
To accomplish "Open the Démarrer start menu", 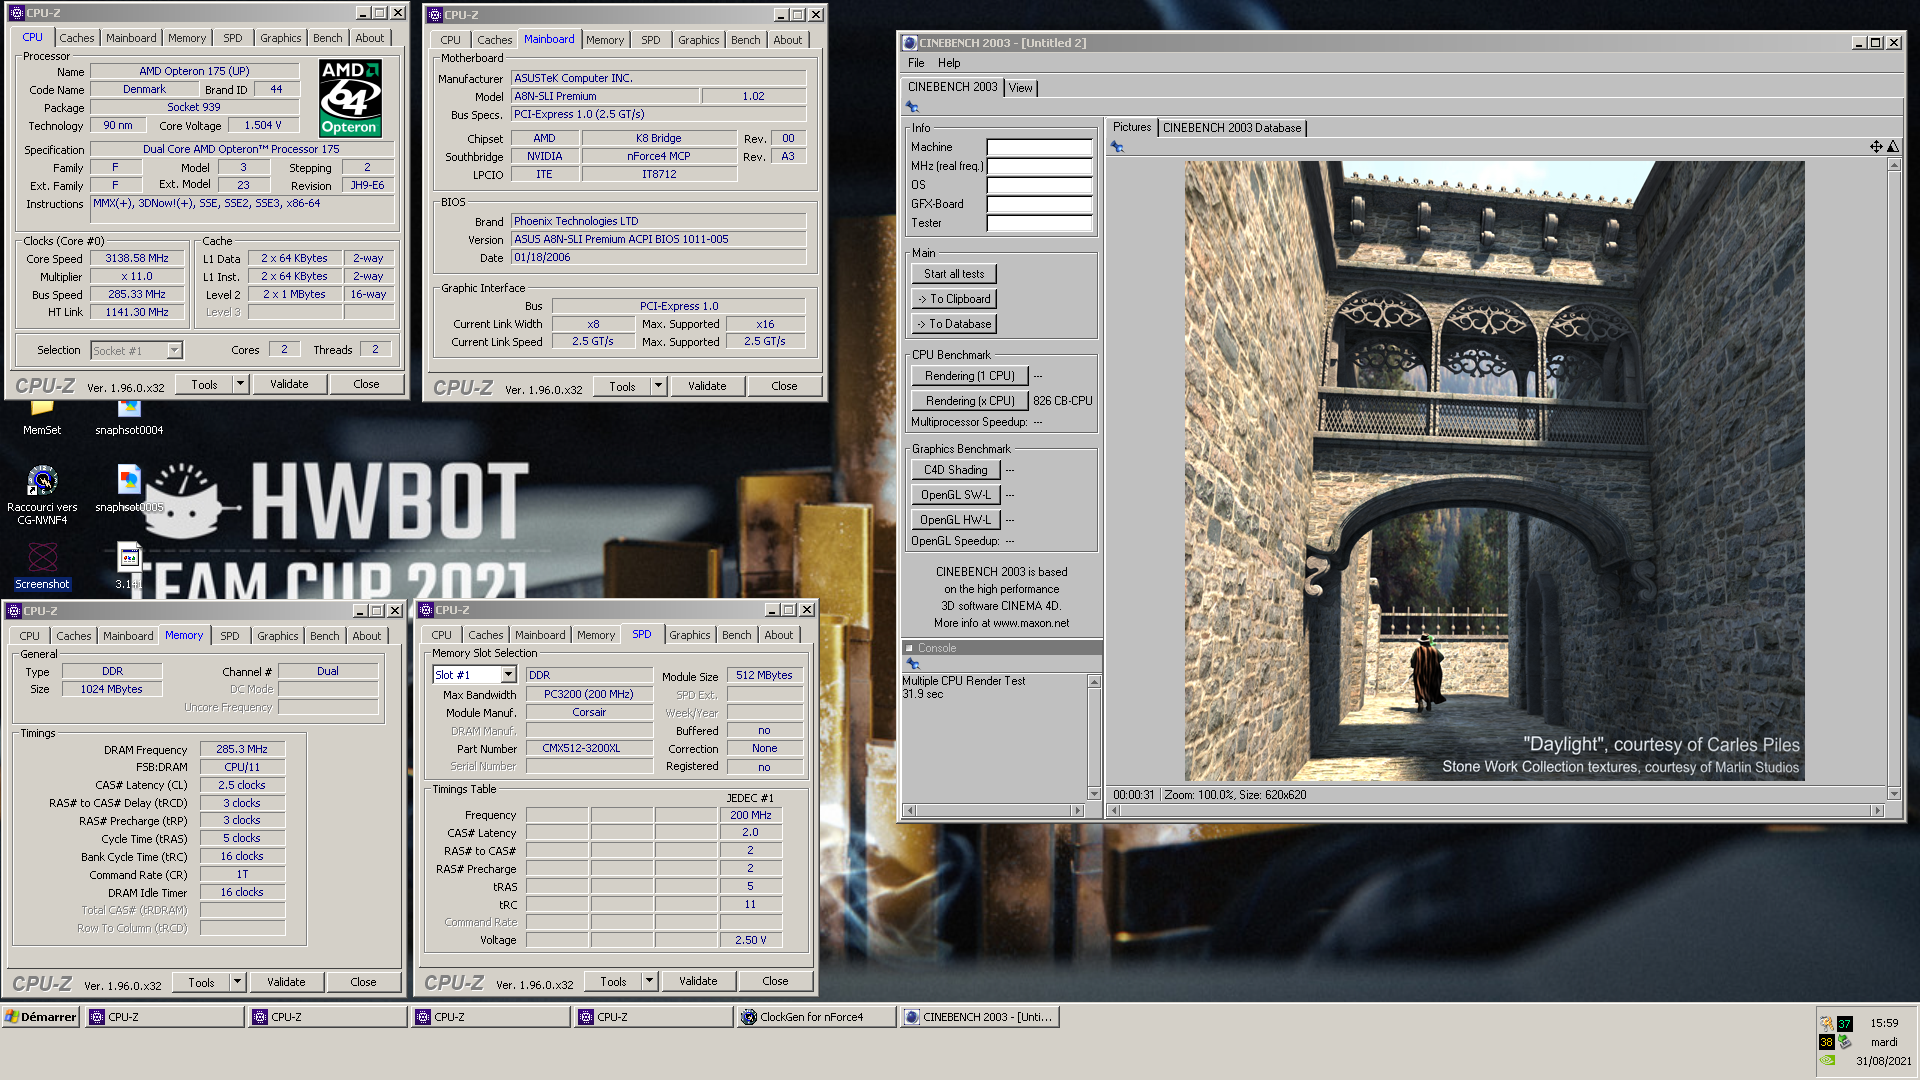I will (41, 1017).
